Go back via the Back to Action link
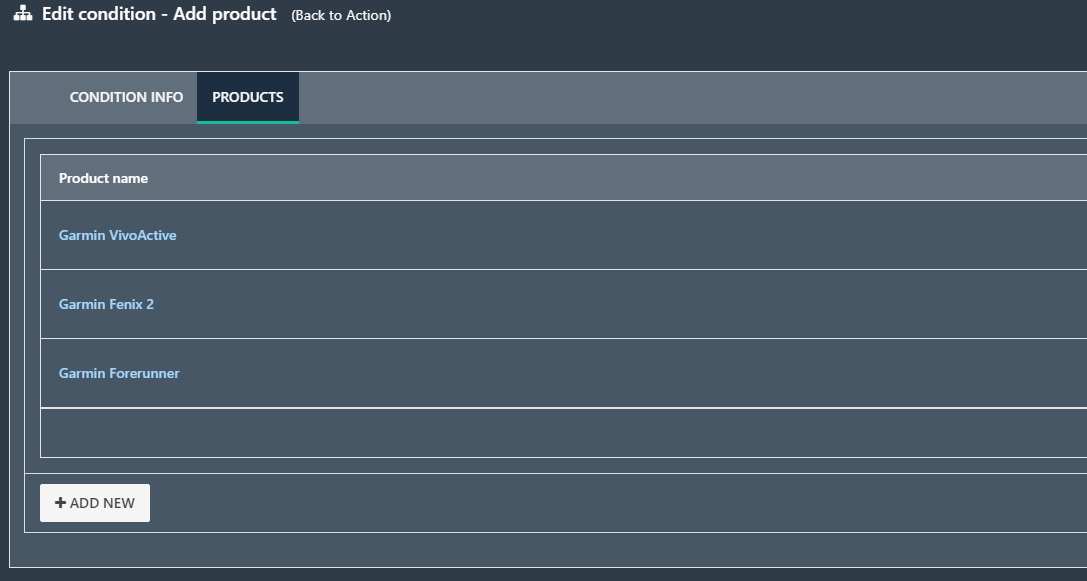The height and width of the screenshot is (581, 1087). click(x=341, y=15)
